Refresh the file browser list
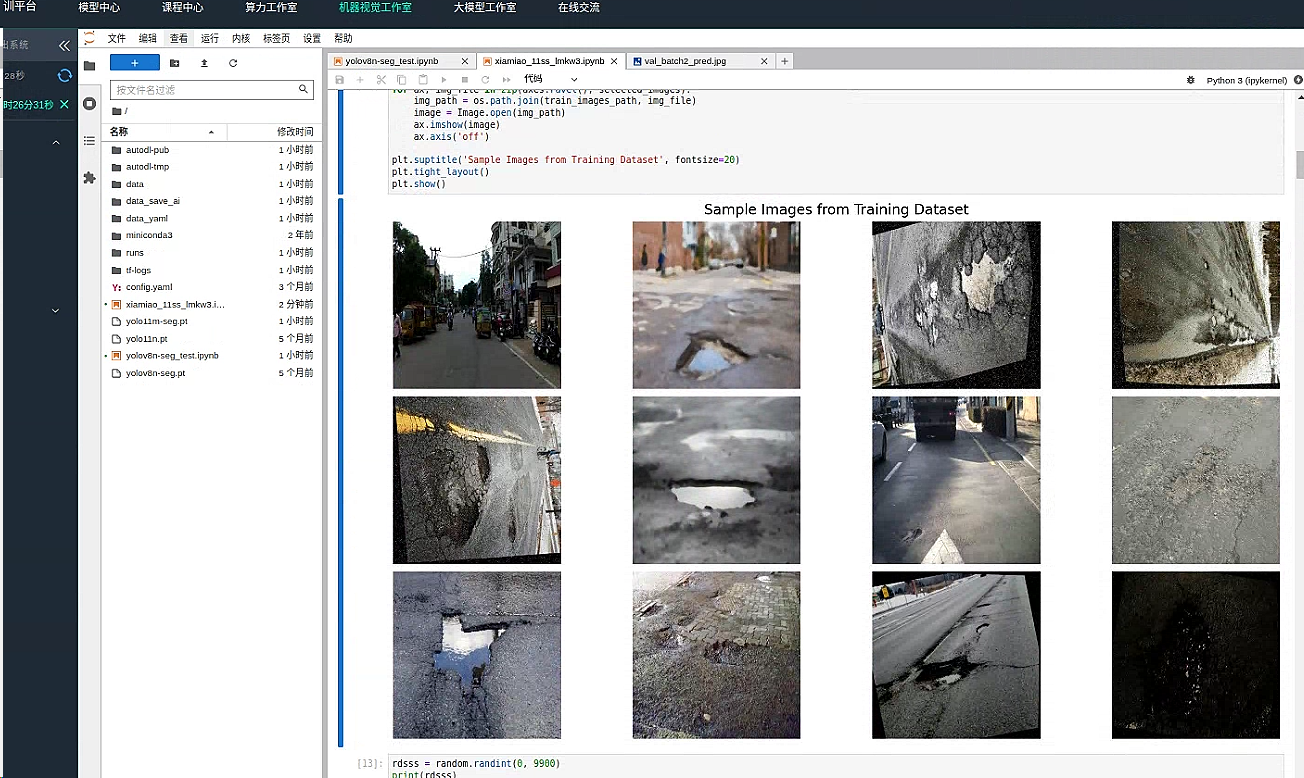Viewport: 1304px width, 778px height. [x=233, y=63]
